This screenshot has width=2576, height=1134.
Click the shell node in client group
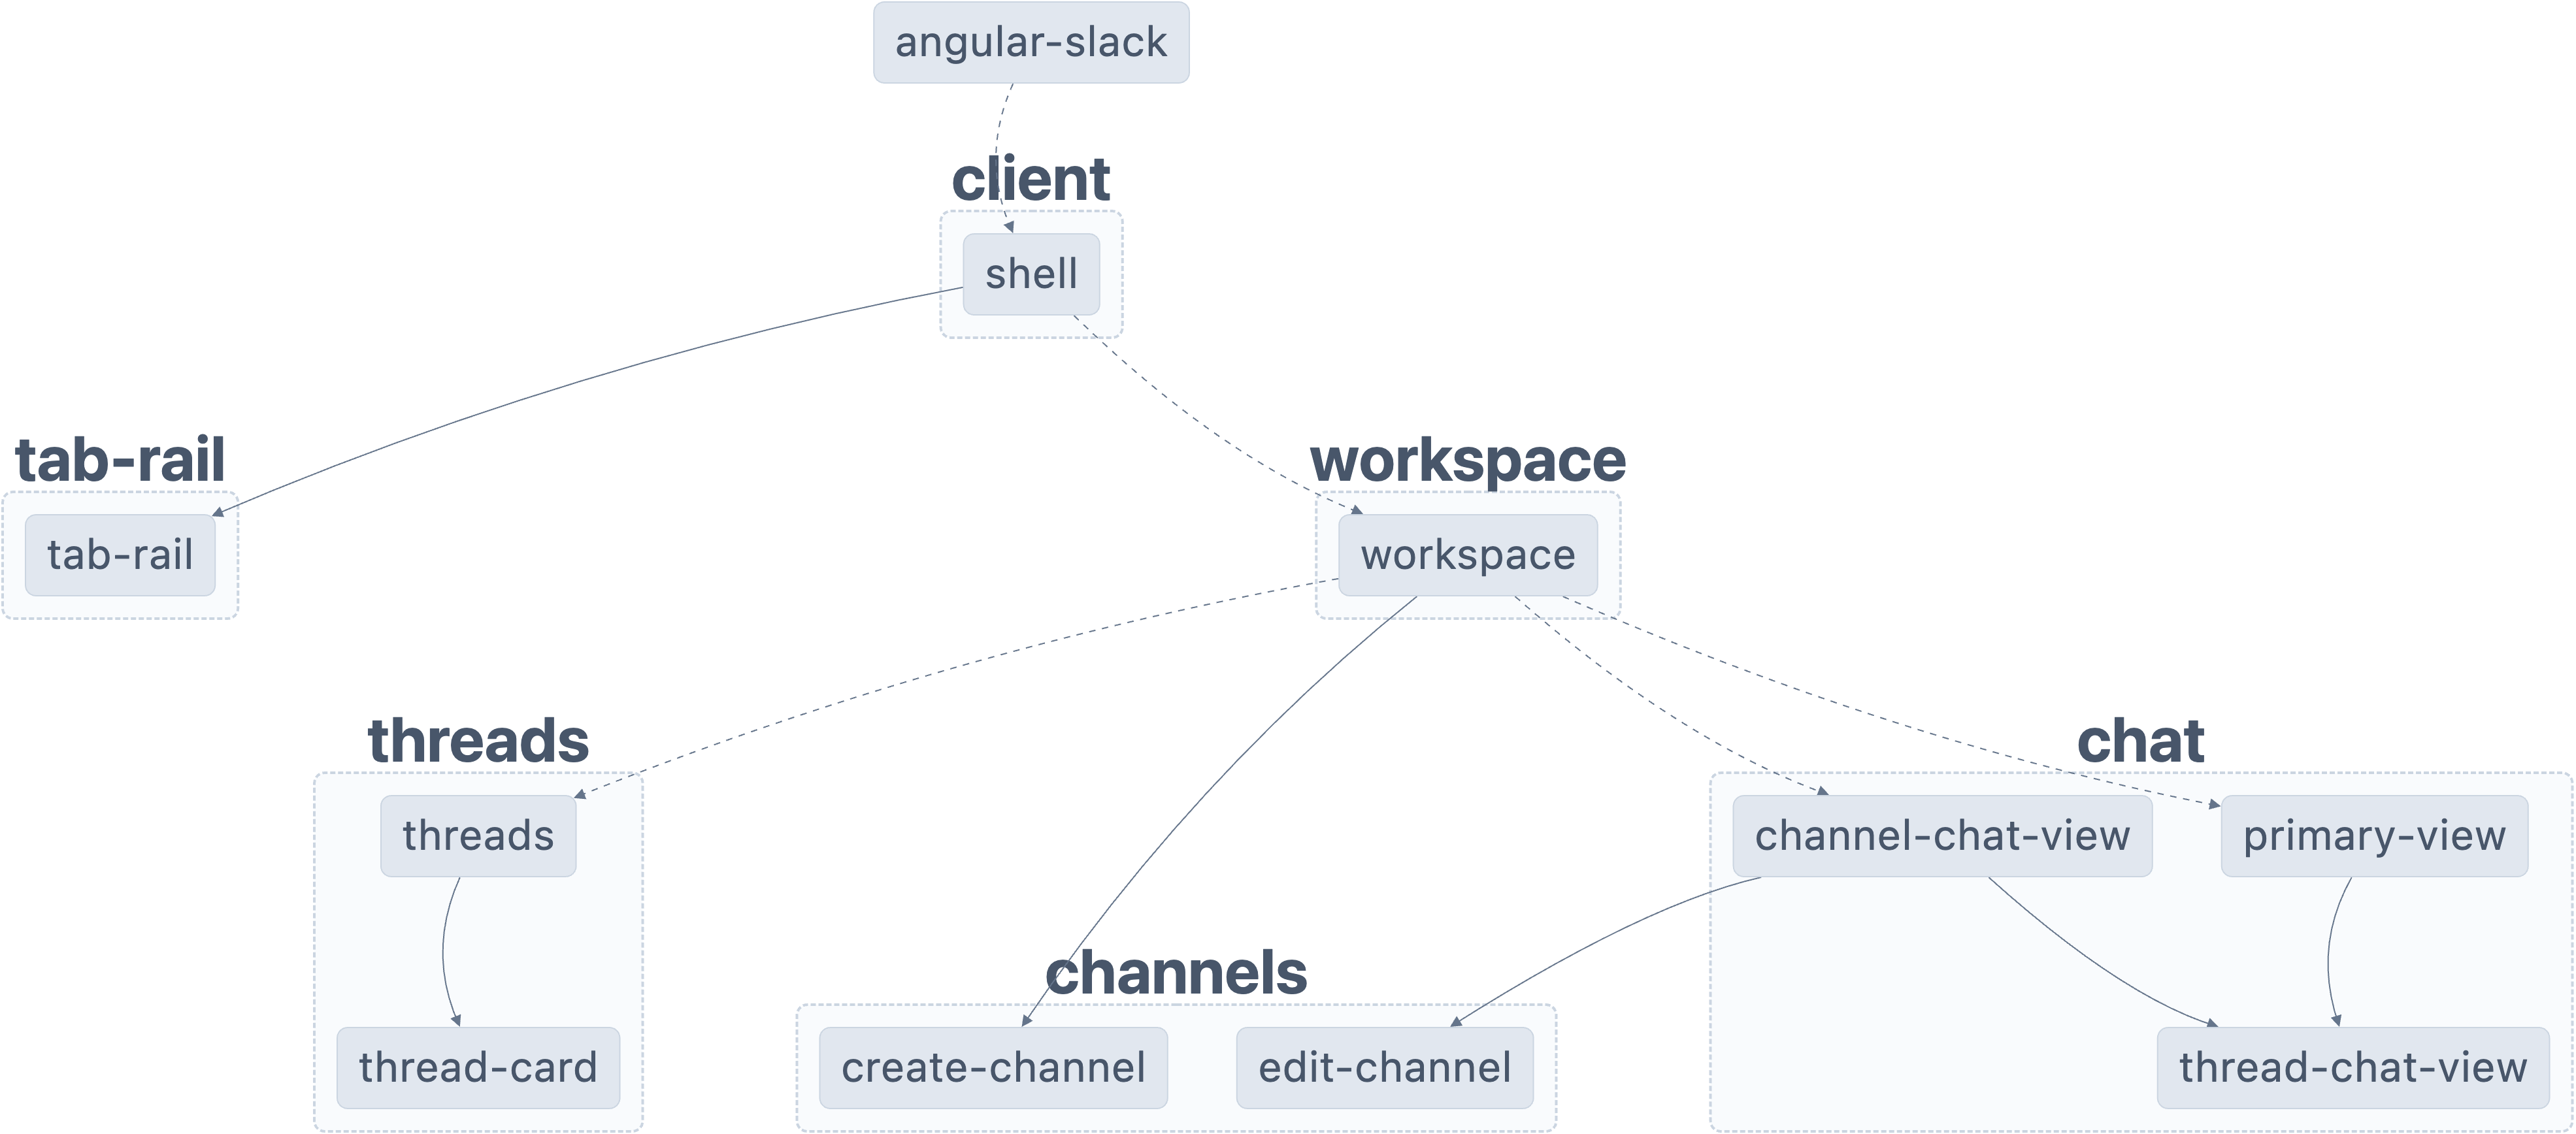pyautogui.click(x=1031, y=274)
